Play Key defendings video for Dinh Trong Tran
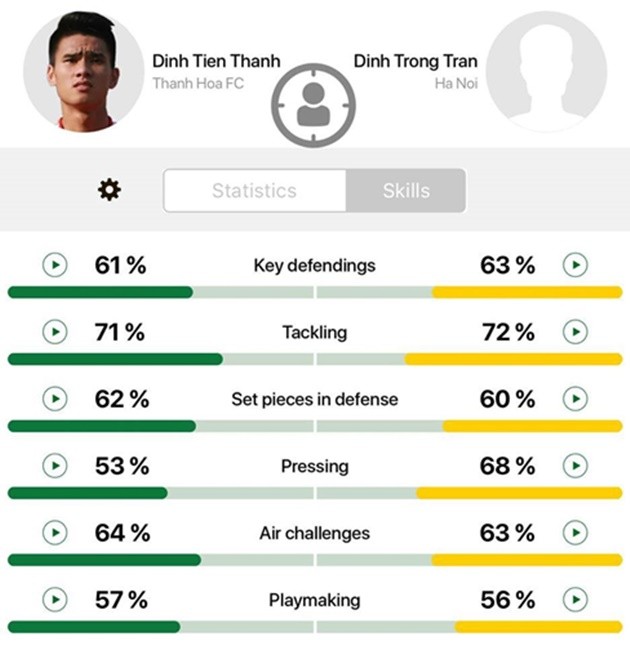Screen dimensions: 630x645 click(574, 265)
